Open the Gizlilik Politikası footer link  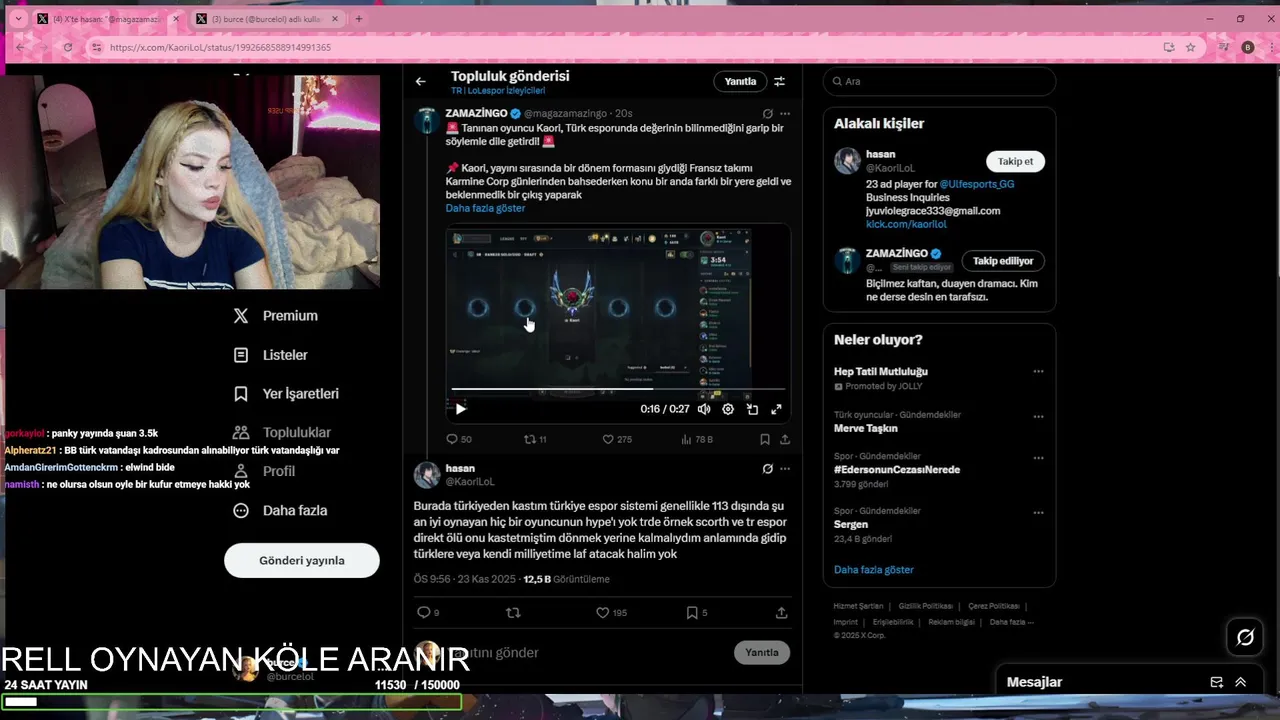coord(926,606)
